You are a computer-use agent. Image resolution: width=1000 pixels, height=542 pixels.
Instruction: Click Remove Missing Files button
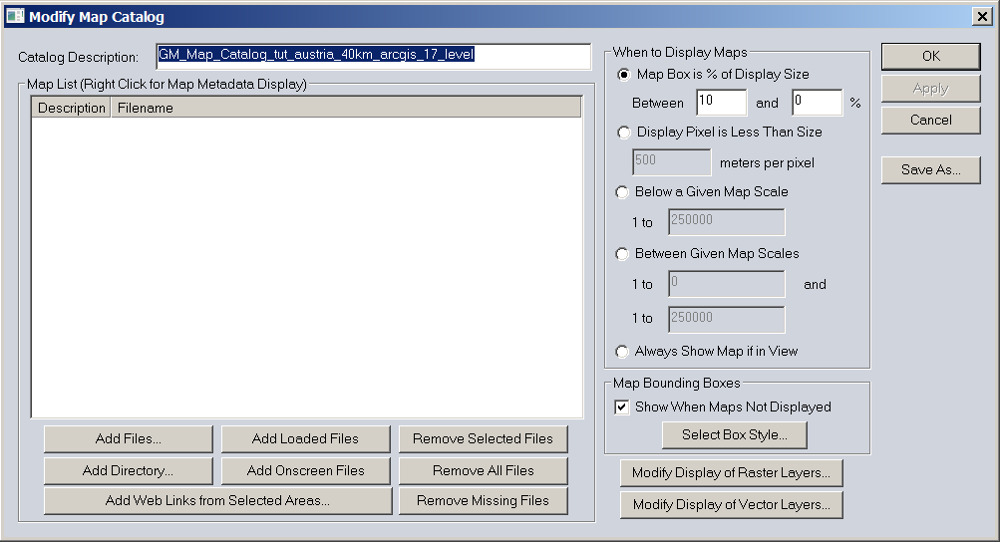coord(483,501)
